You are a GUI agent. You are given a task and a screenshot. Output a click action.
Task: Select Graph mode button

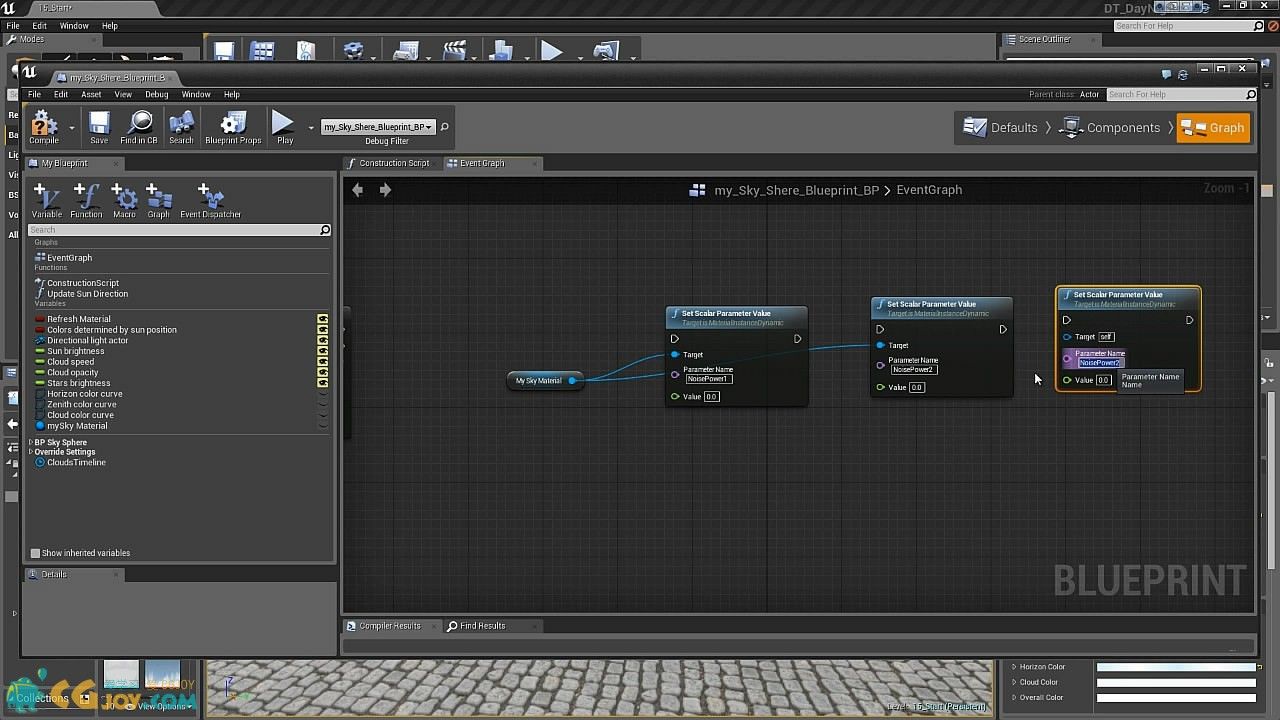click(x=1213, y=127)
